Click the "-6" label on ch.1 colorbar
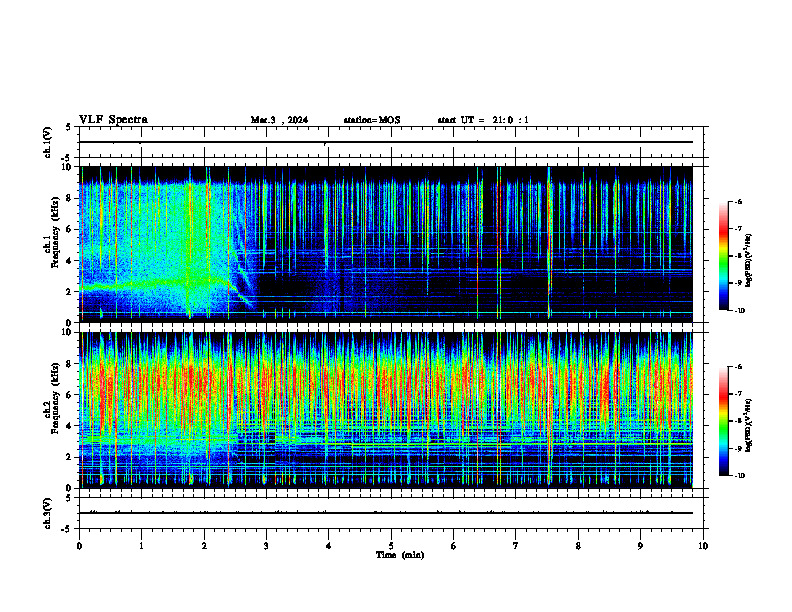This screenshot has width=792, height=612. pyautogui.click(x=738, y=201)
